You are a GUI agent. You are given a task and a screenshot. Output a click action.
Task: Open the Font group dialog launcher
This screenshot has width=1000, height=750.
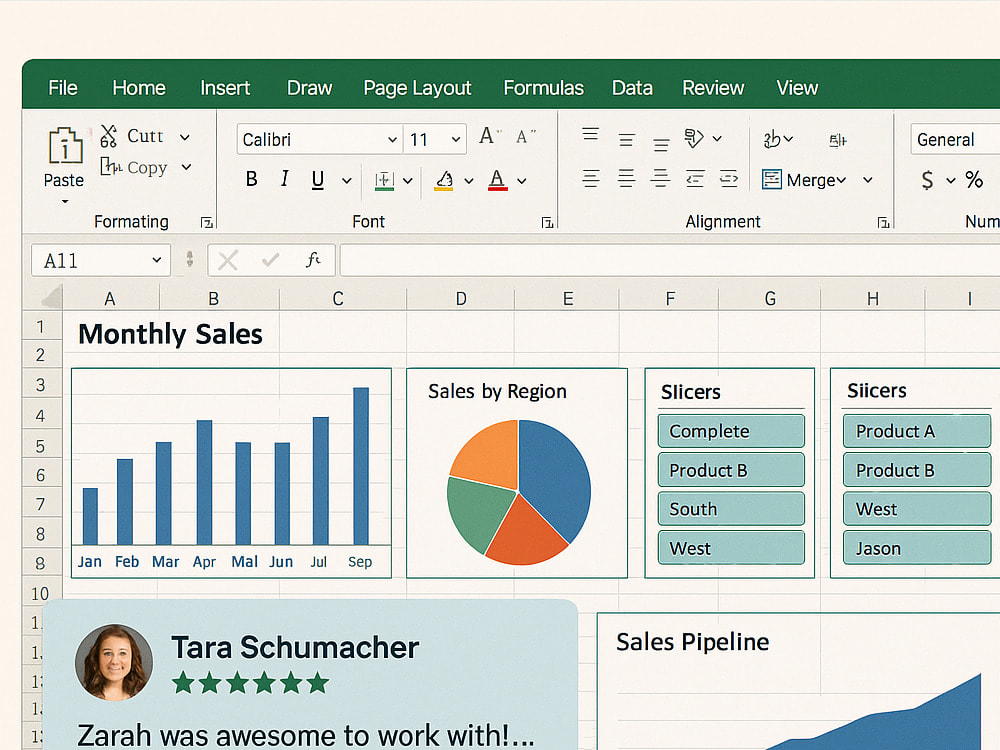547,223
